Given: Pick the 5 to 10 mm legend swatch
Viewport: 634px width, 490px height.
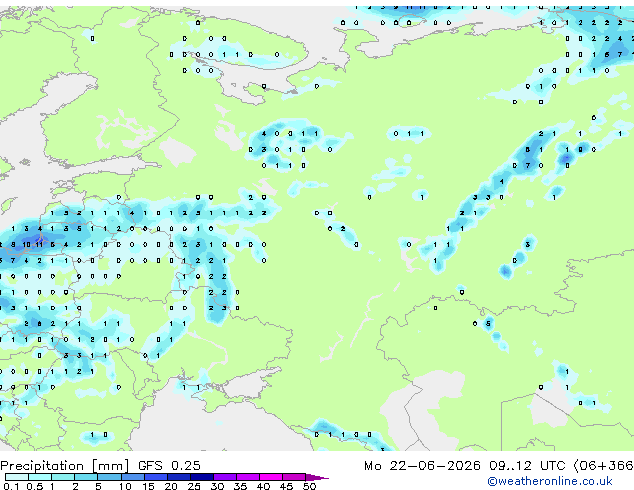Looking at the screenshot, I should coord(110,477).
